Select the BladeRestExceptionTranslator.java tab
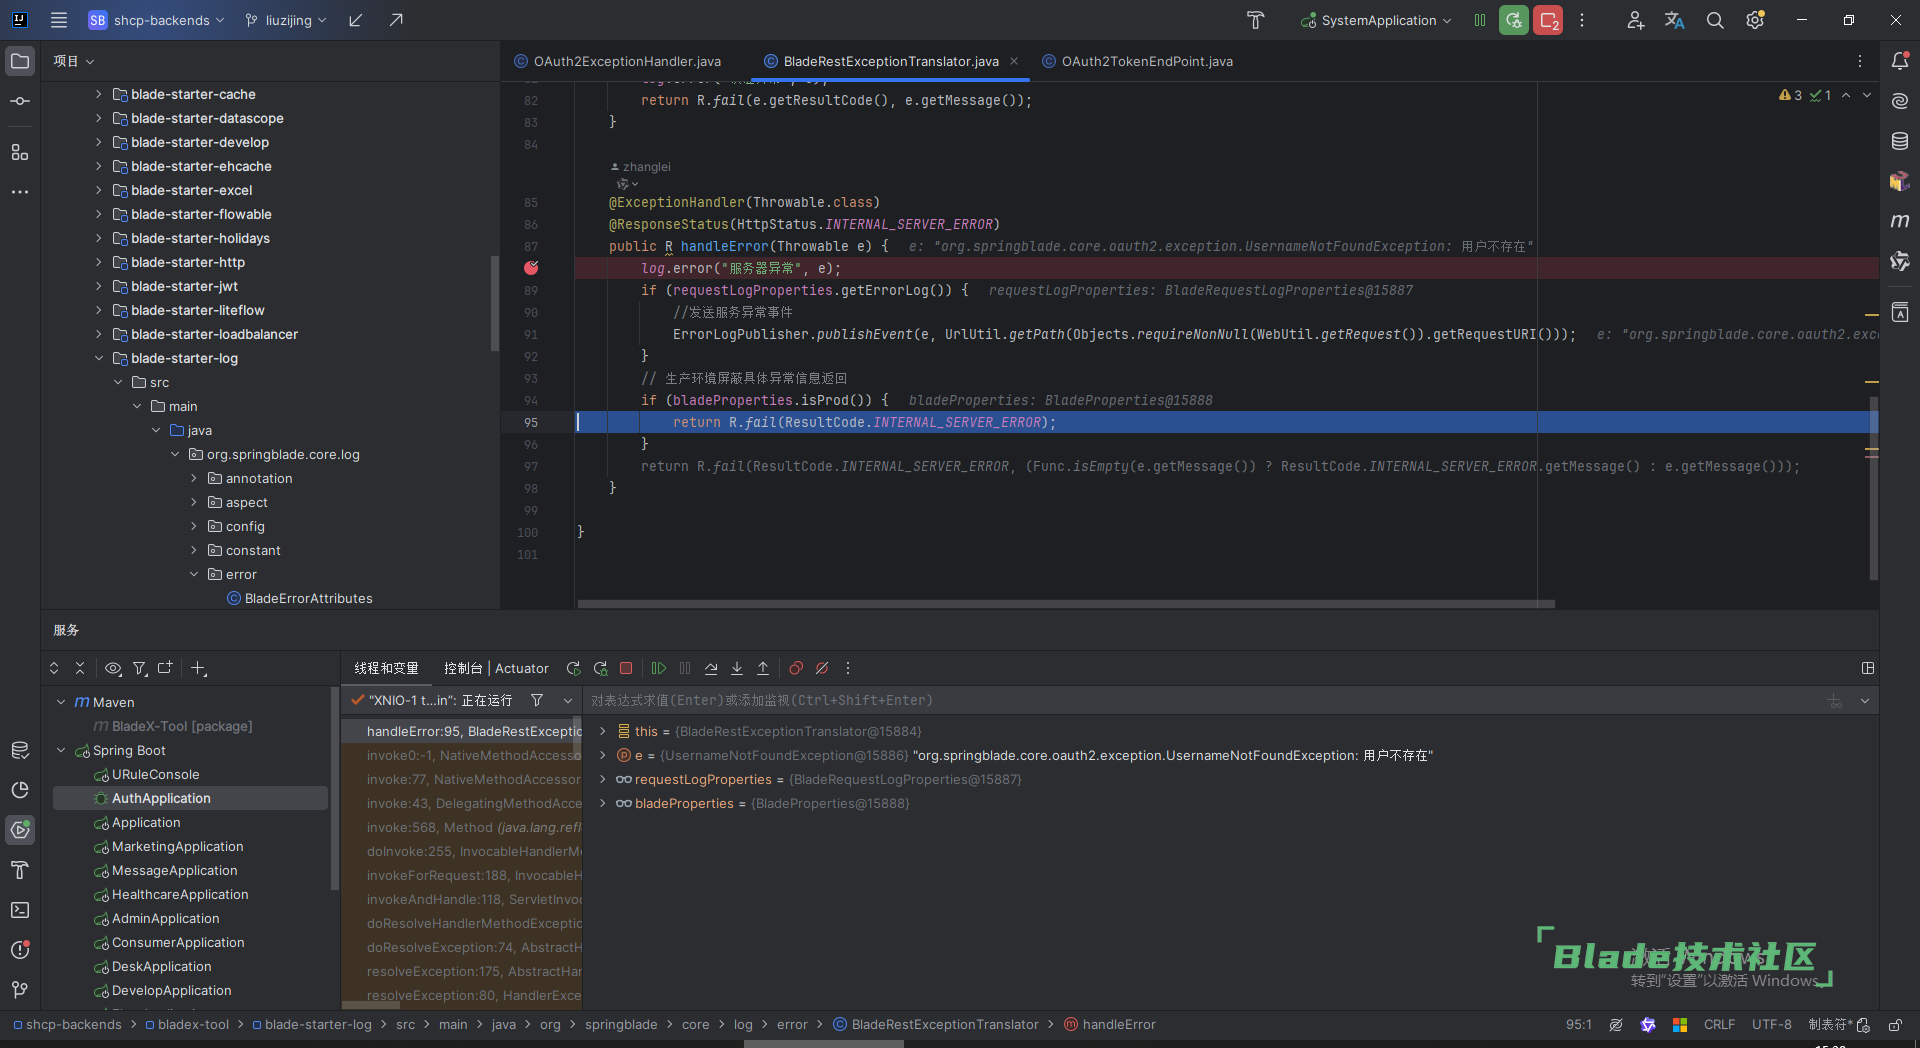 891,61
